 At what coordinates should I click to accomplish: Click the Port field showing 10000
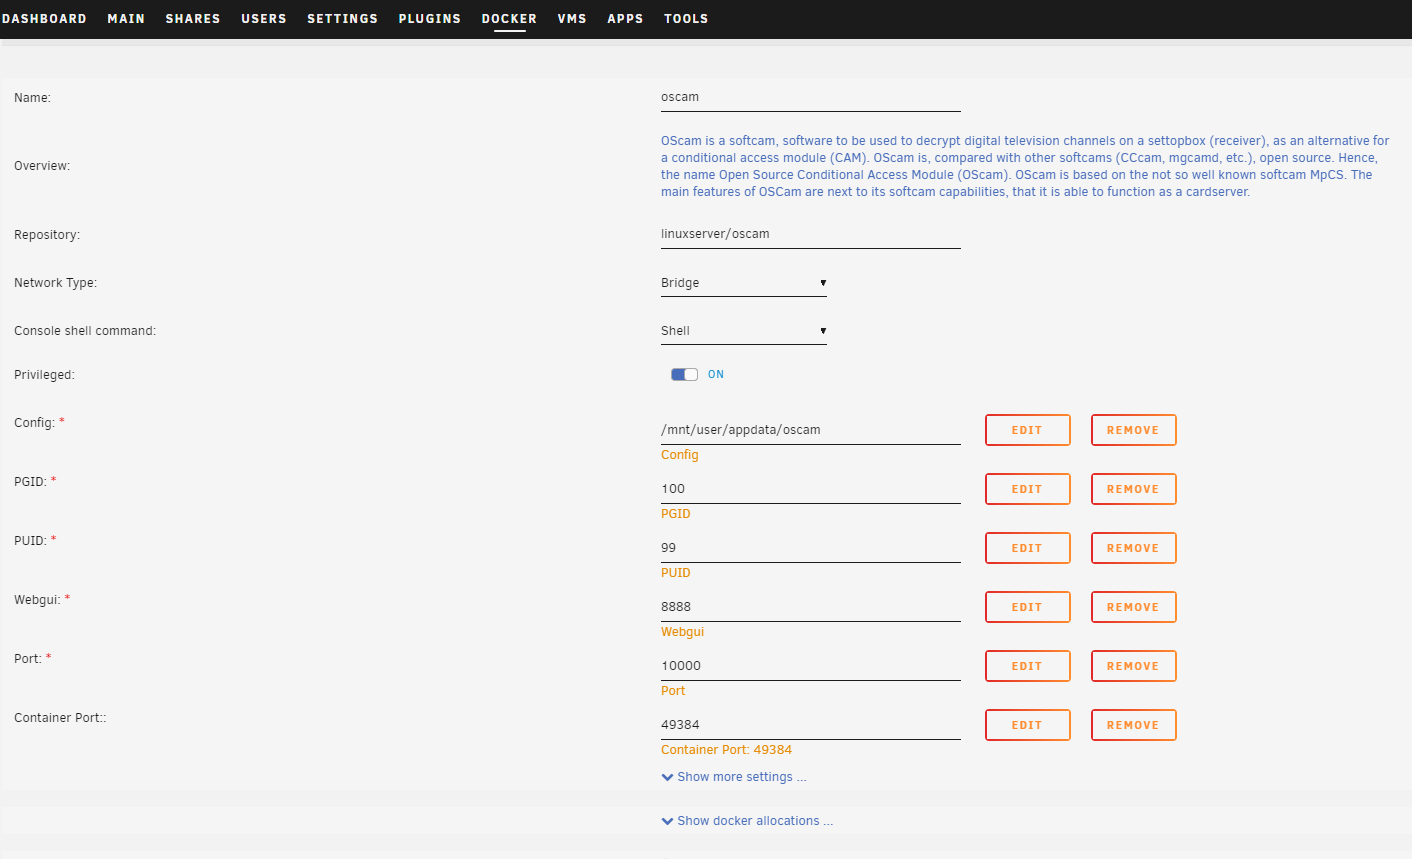pyautogui.click(x=810, y=667)
